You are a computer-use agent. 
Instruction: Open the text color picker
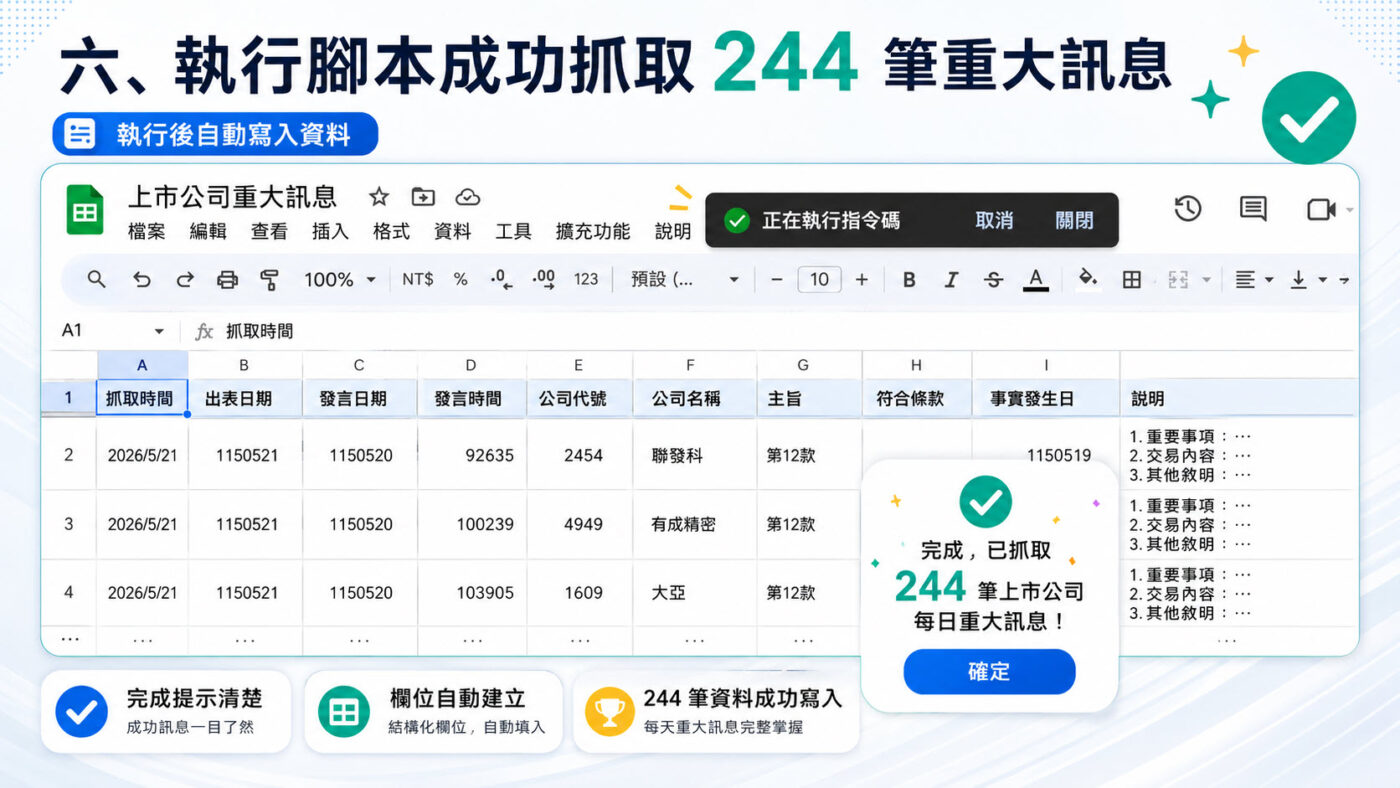(1036, 280)
